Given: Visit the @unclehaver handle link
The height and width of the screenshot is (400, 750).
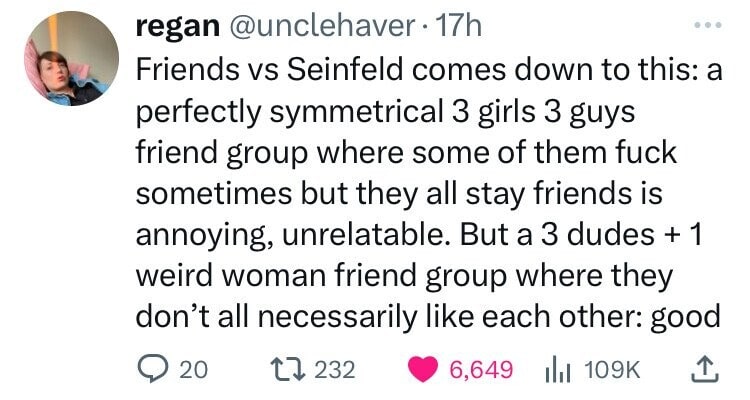Looking at the screenshot, I should (x=323, y=26).
